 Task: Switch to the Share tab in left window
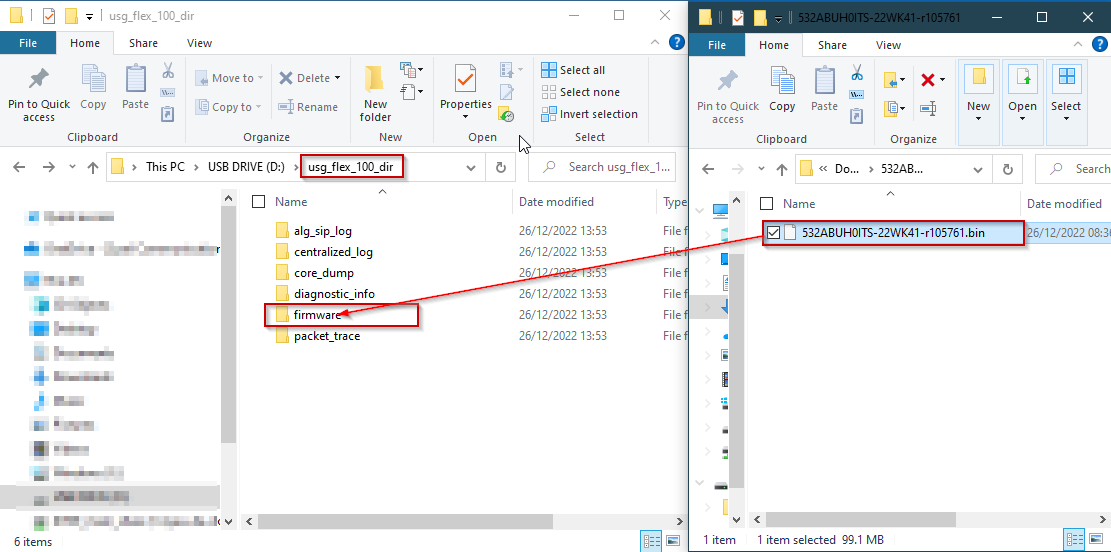click(x=143, y=43)
